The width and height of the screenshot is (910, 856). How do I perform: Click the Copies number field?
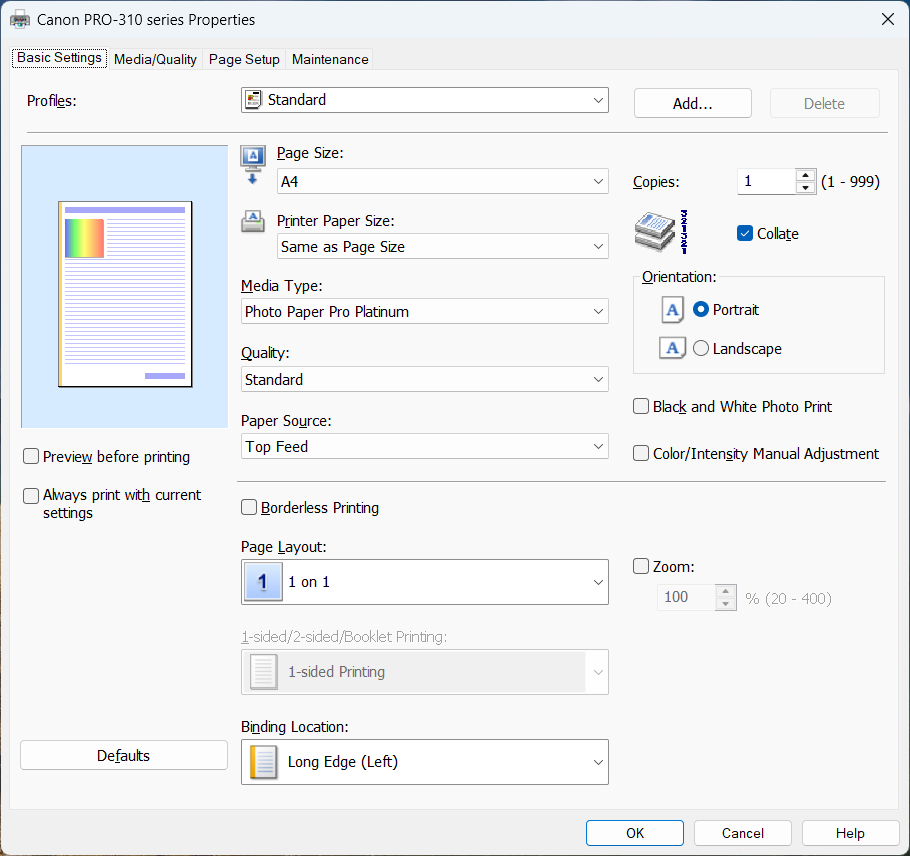pyautogui.click(x=766, y=182)
